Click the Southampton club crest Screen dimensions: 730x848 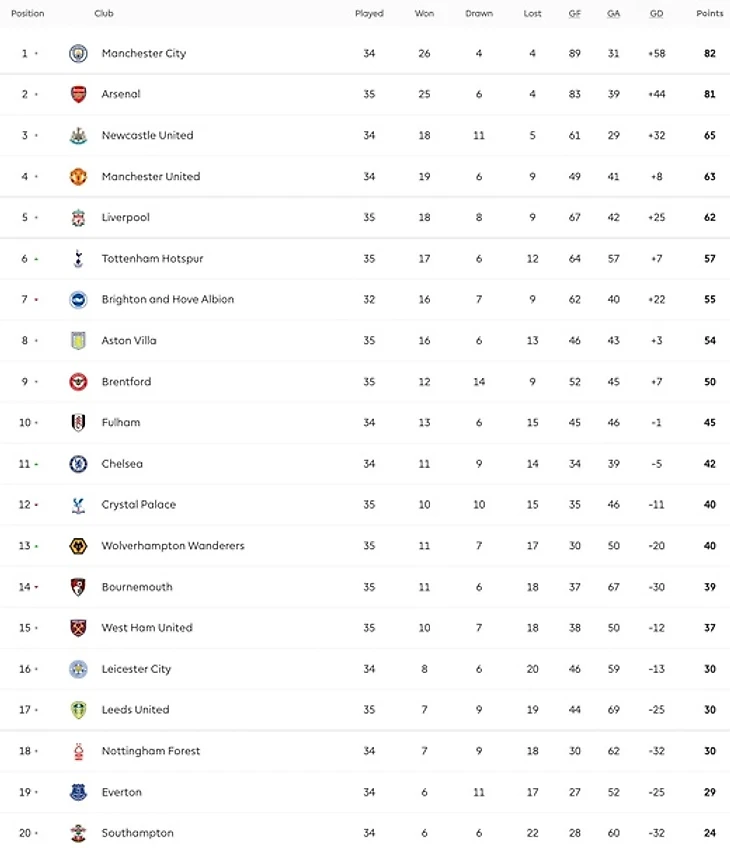[x=78, y=833]
